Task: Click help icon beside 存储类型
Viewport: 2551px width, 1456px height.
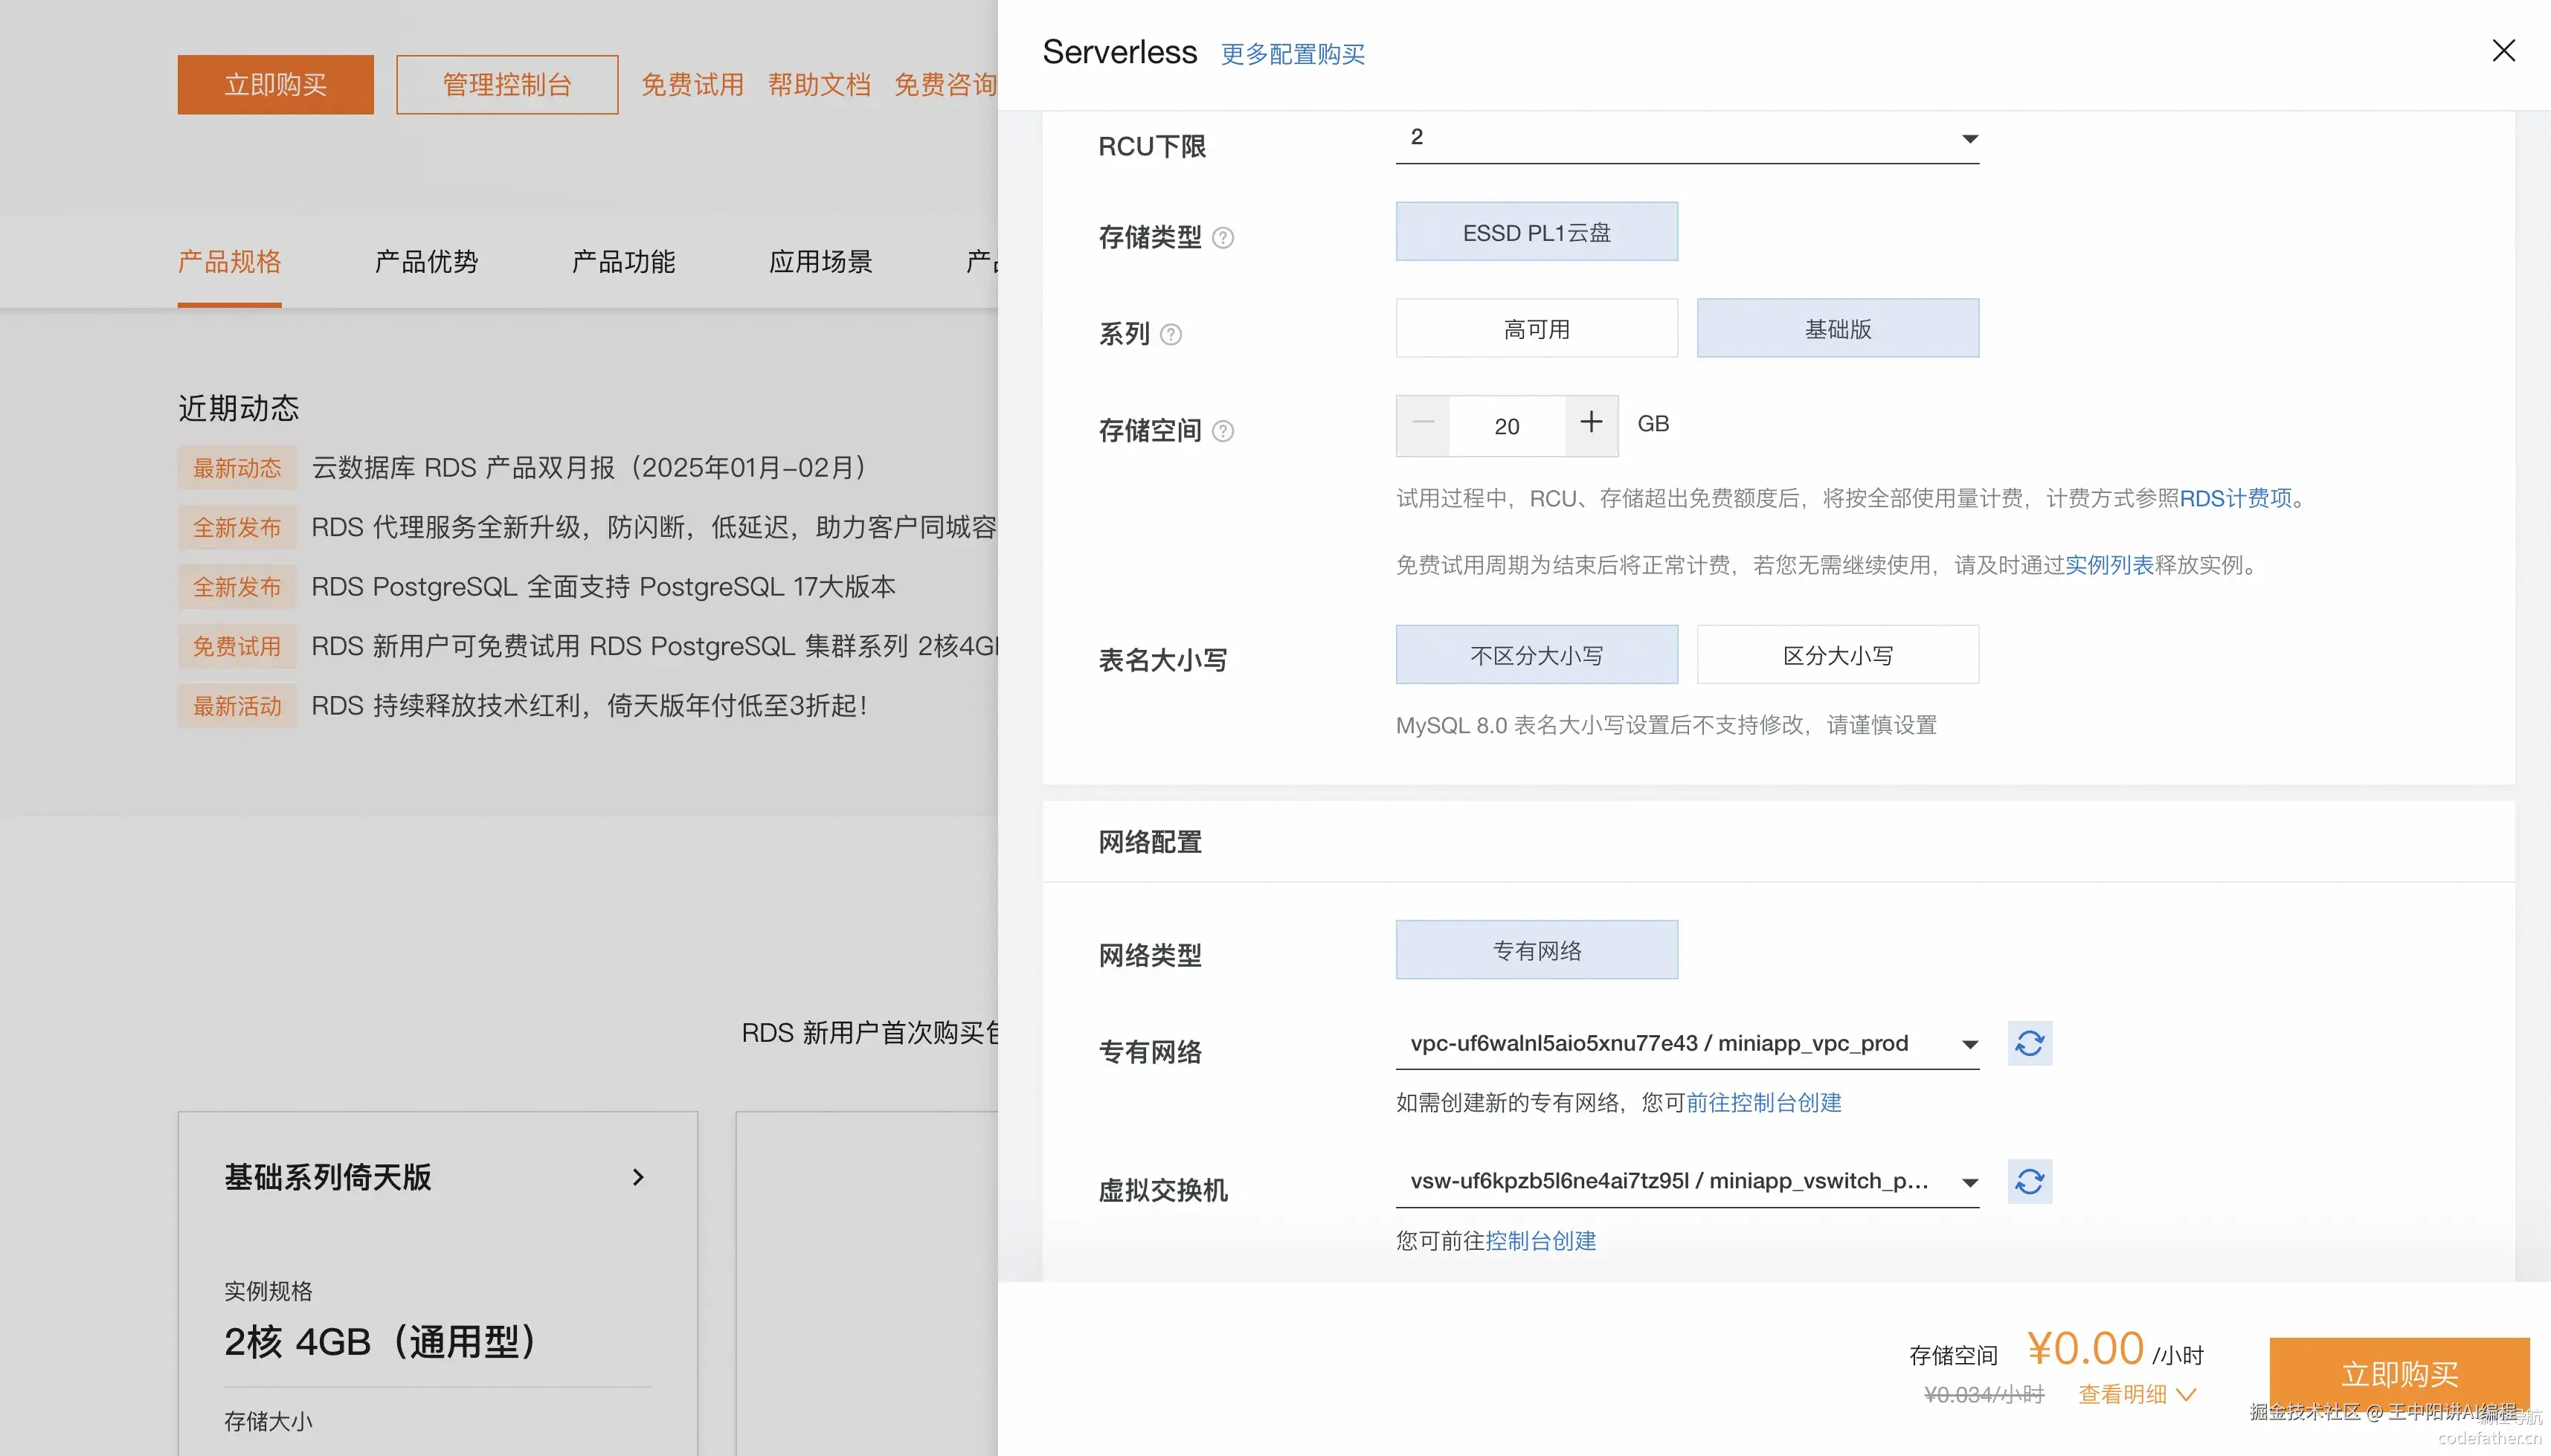Action: pyautogui.click(x=1222, y=238)
